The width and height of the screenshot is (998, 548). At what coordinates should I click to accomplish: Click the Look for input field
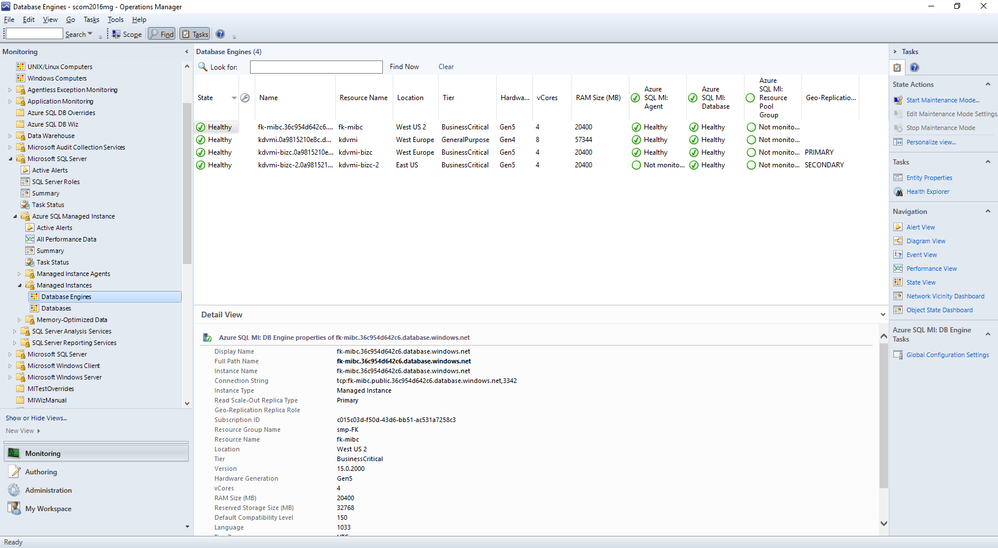click(316, 67)
